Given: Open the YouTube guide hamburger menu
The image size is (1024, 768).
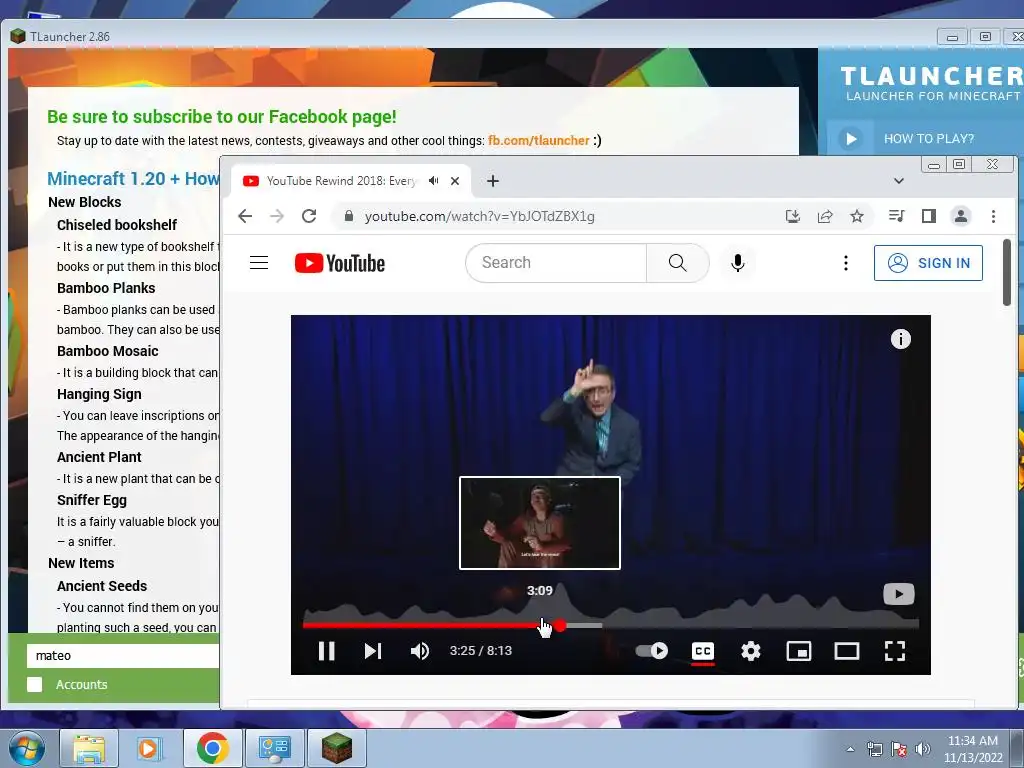Looking at the screenshot, I should (x=259, y=263).
